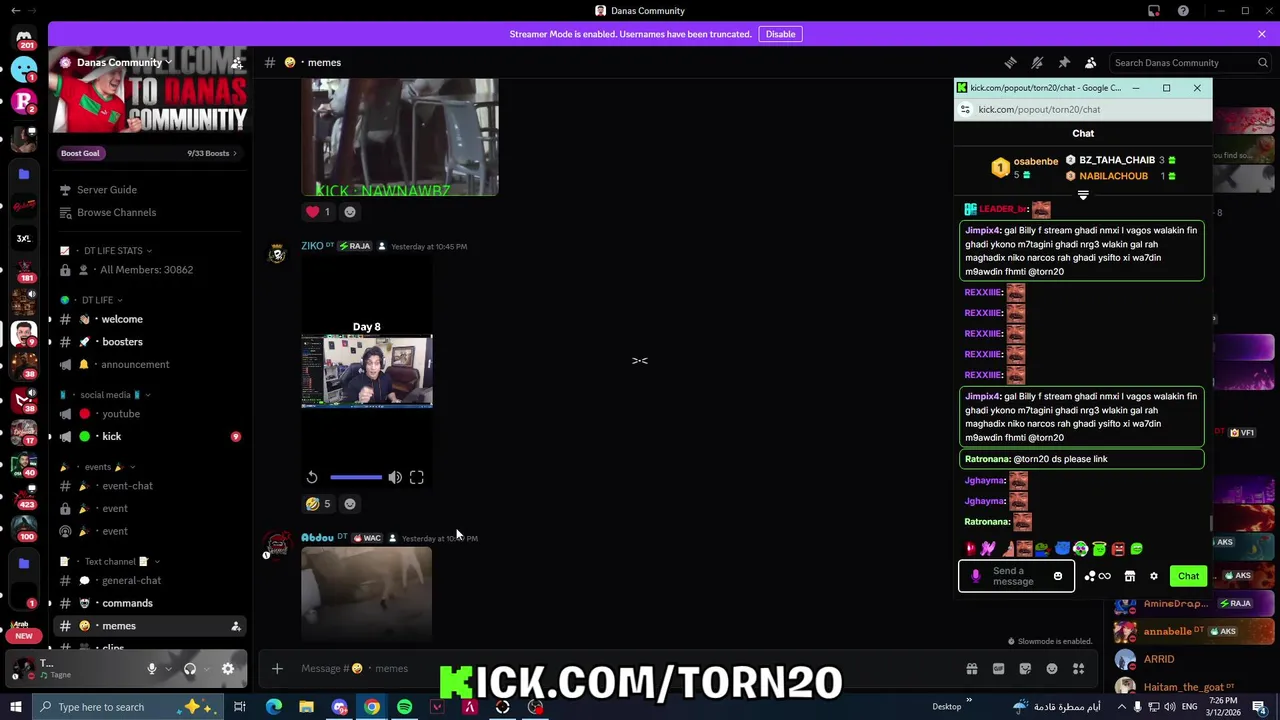This screenshot has height=720, width=1280.
Task: Open microphone input options arrow
Action: pyautogui.click(x=167, y=669)
